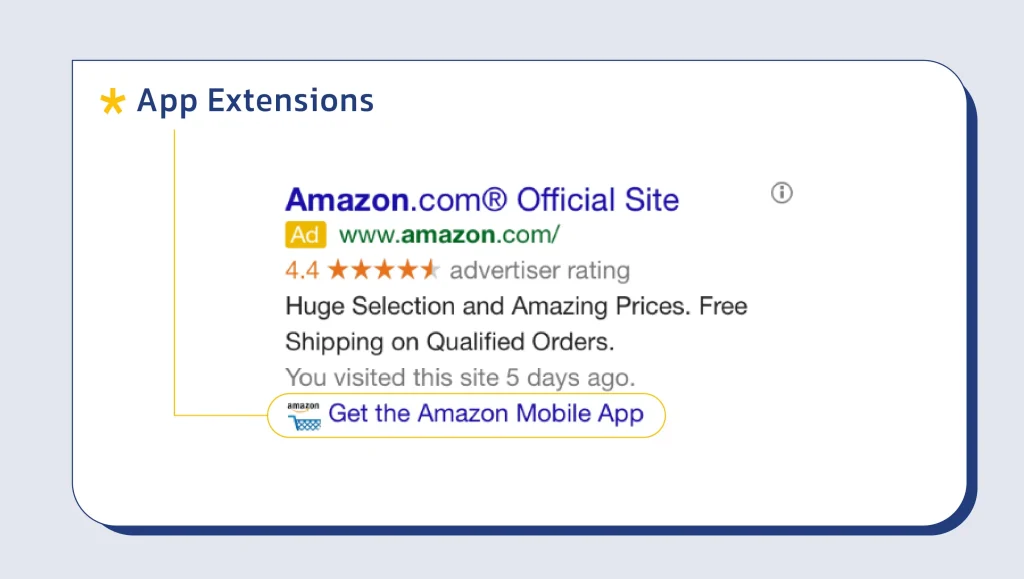The height and width of the screenshot is (579, 1024).
Task: Click the first orange star in rating
Action: coord(338,269)
